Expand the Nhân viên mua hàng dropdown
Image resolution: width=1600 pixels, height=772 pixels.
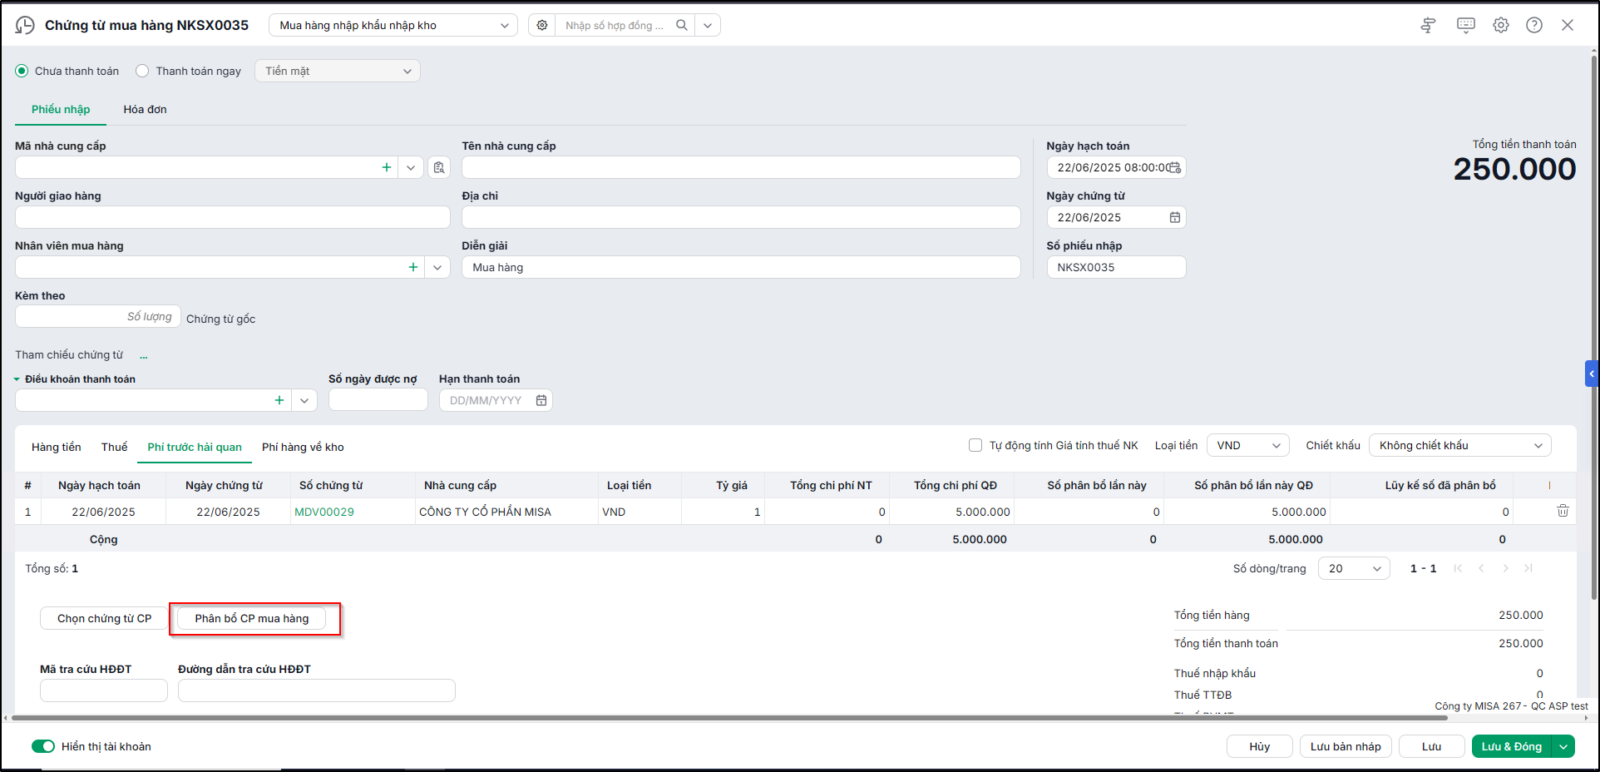[x=437, y=267]
